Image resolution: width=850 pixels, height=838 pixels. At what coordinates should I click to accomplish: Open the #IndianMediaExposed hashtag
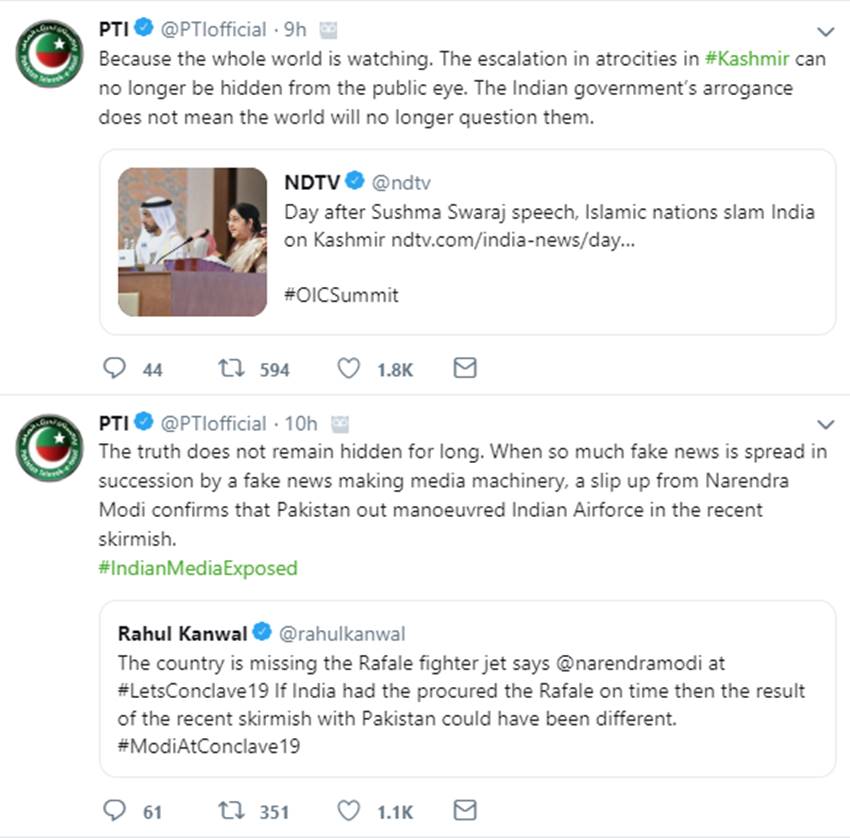pyautogui.click(x=198, y=568)
